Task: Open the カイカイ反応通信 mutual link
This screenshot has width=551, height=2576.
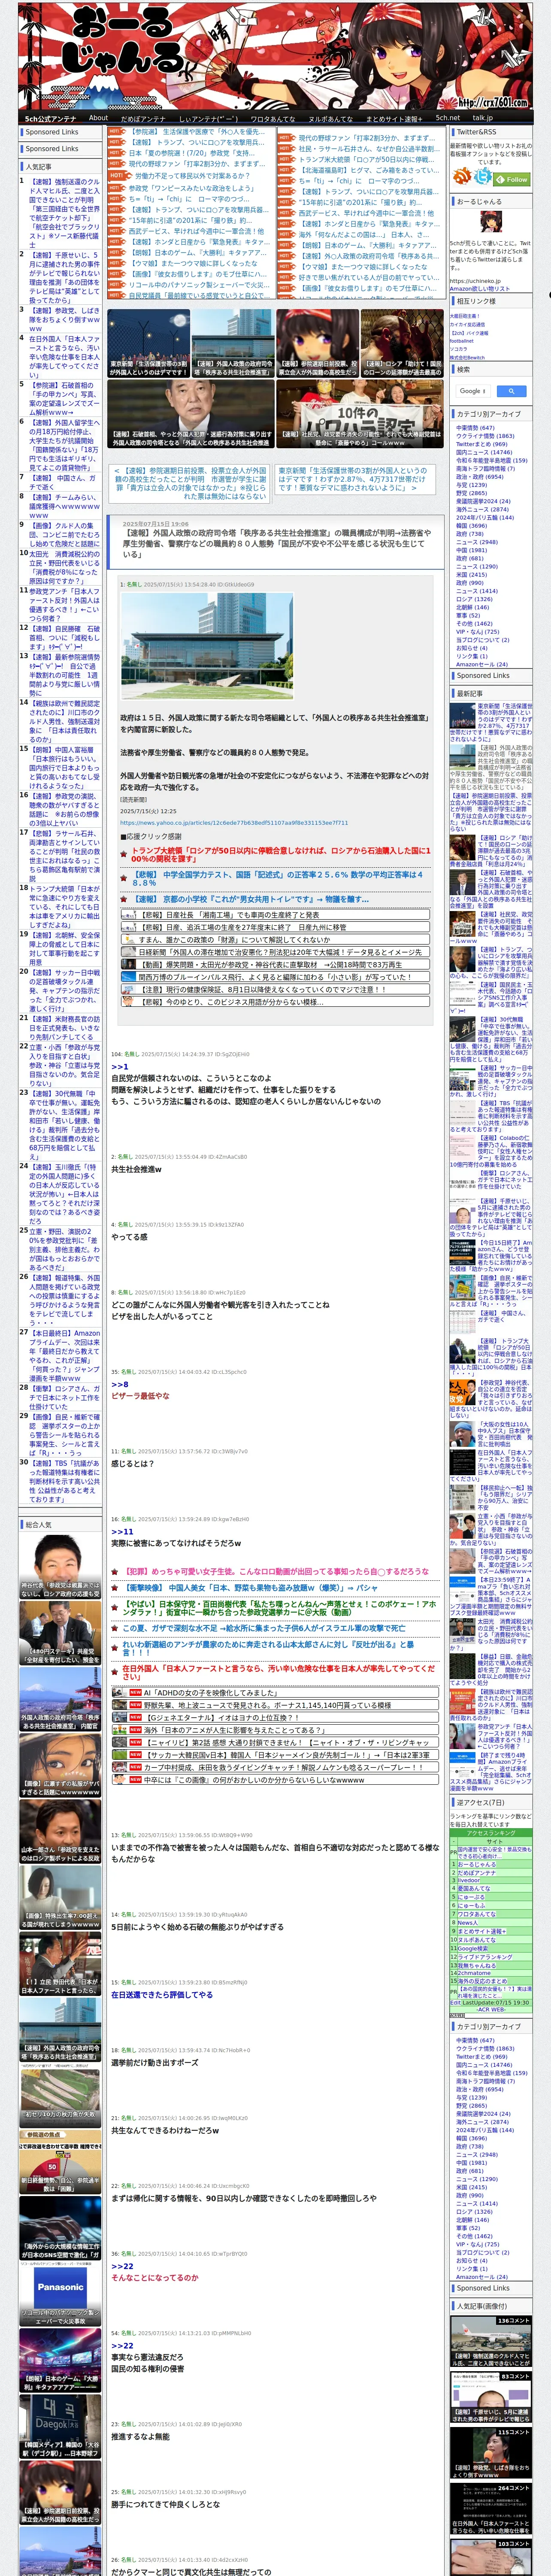Action: coord(467,324)
